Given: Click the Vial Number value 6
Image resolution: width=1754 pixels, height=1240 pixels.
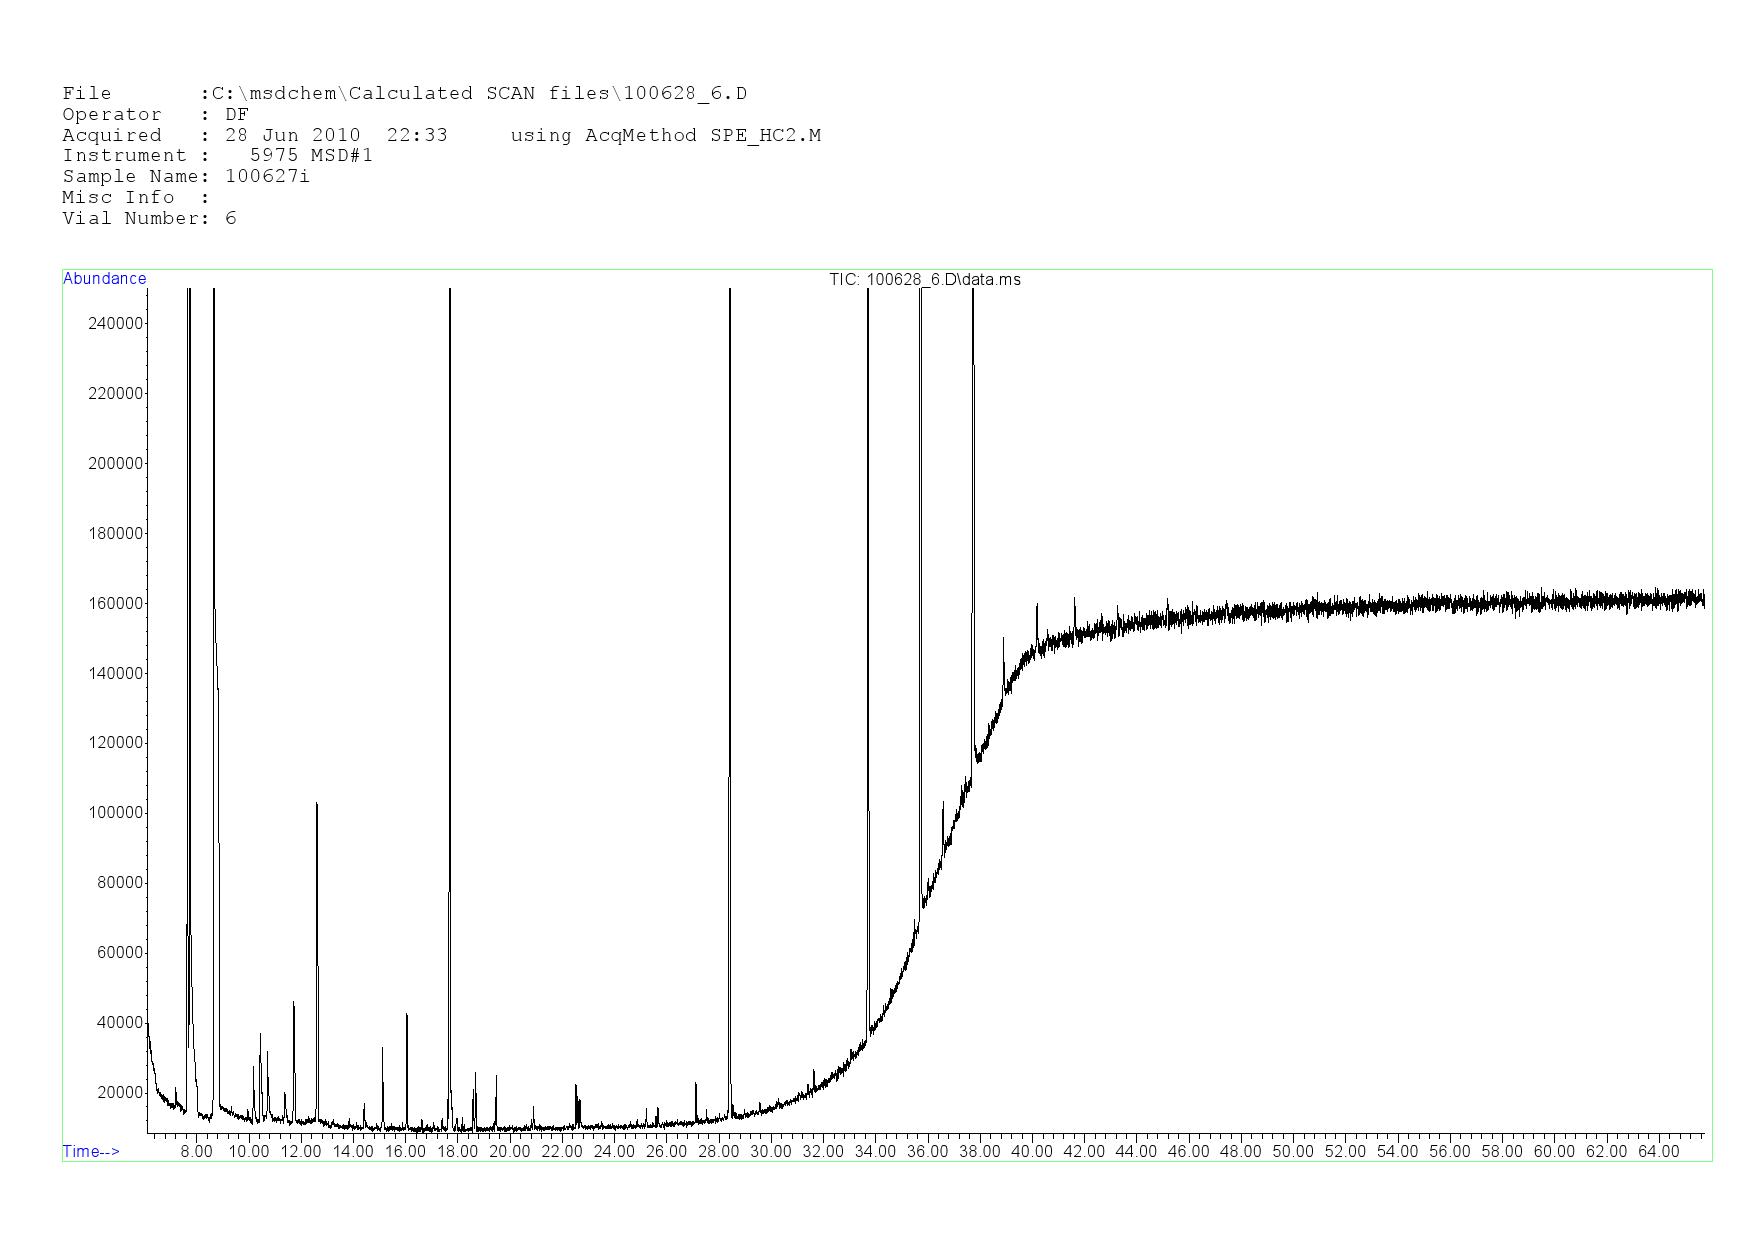Looking at the screenshot, I should pyautogui.click(x=231, y=218).
